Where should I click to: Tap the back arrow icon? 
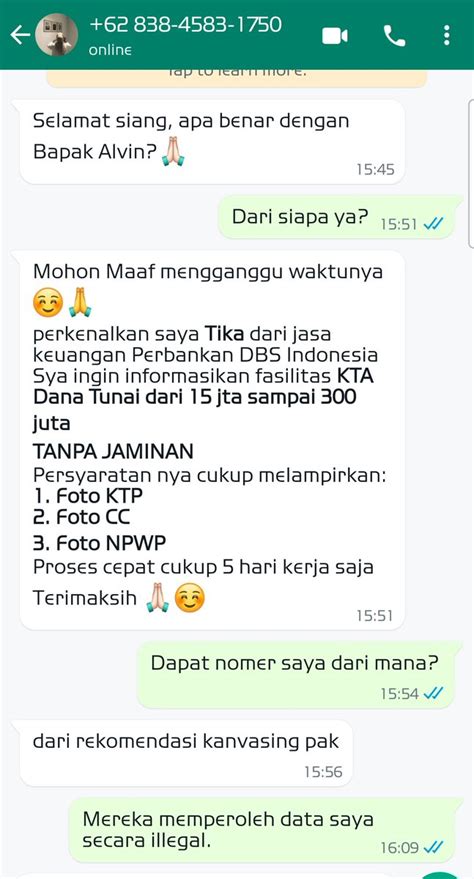(20, 35)
